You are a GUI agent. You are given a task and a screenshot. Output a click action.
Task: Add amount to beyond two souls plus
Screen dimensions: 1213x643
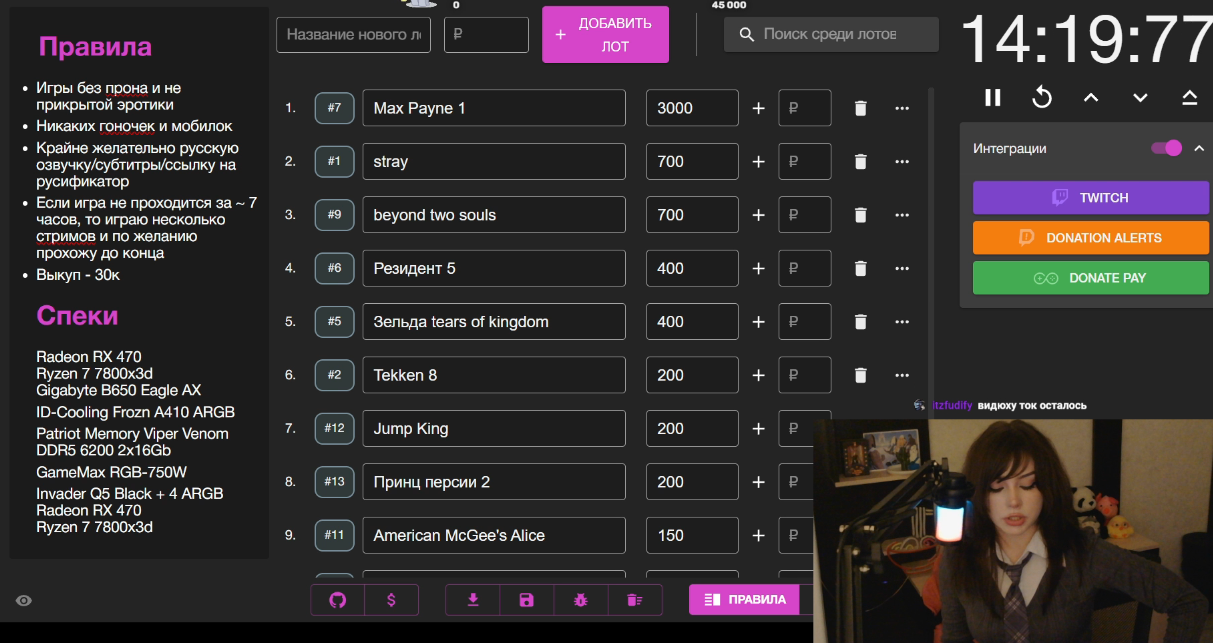758,215
